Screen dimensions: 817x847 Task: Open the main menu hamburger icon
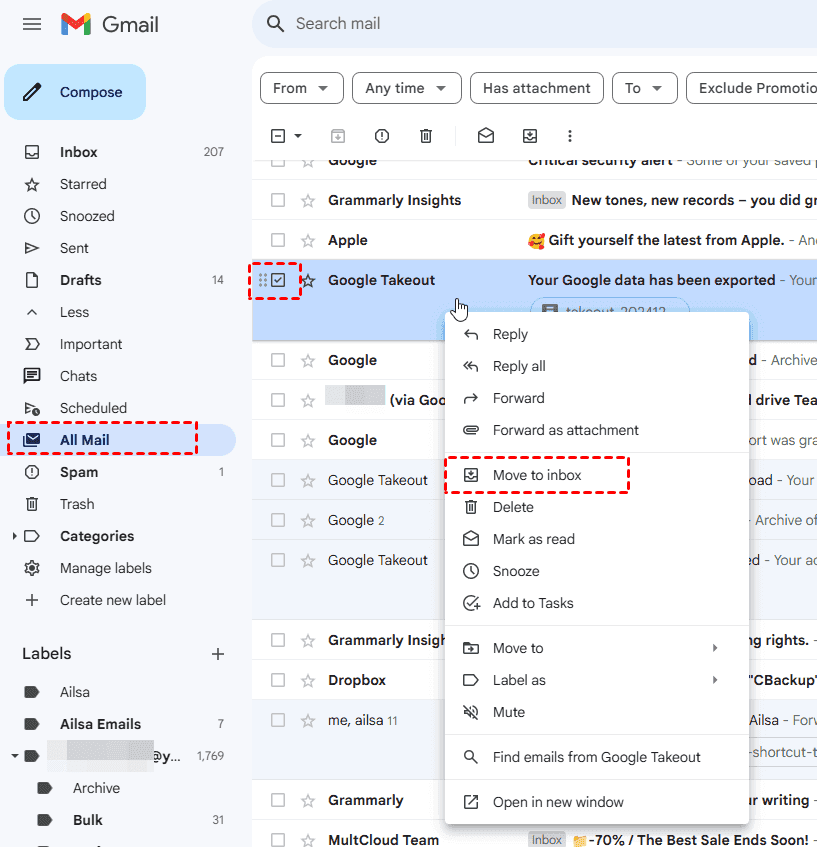pyautogui.click(x=32, y=24)
